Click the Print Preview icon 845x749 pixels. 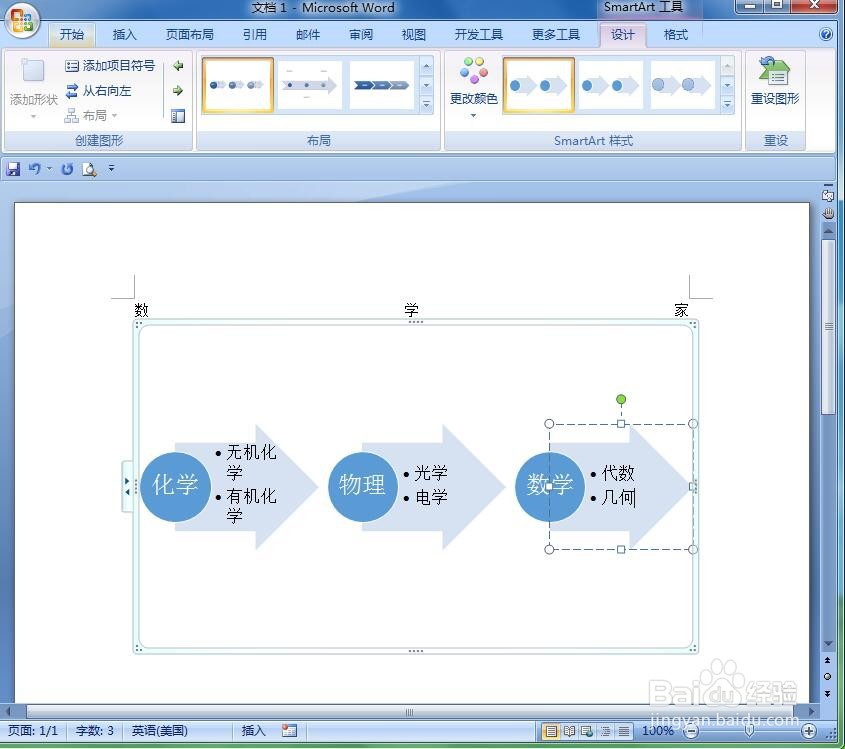pyautogui.click(x=89, y=169)
